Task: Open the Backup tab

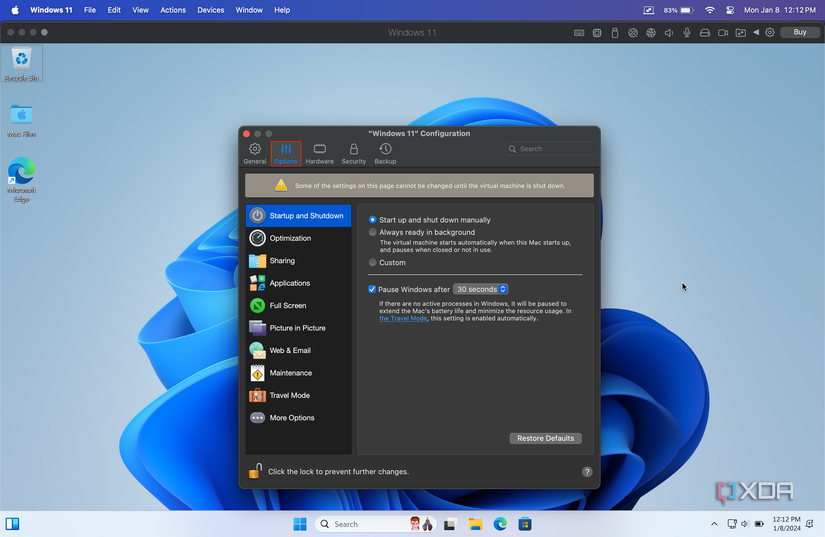Action: click(x=385, y=154)
